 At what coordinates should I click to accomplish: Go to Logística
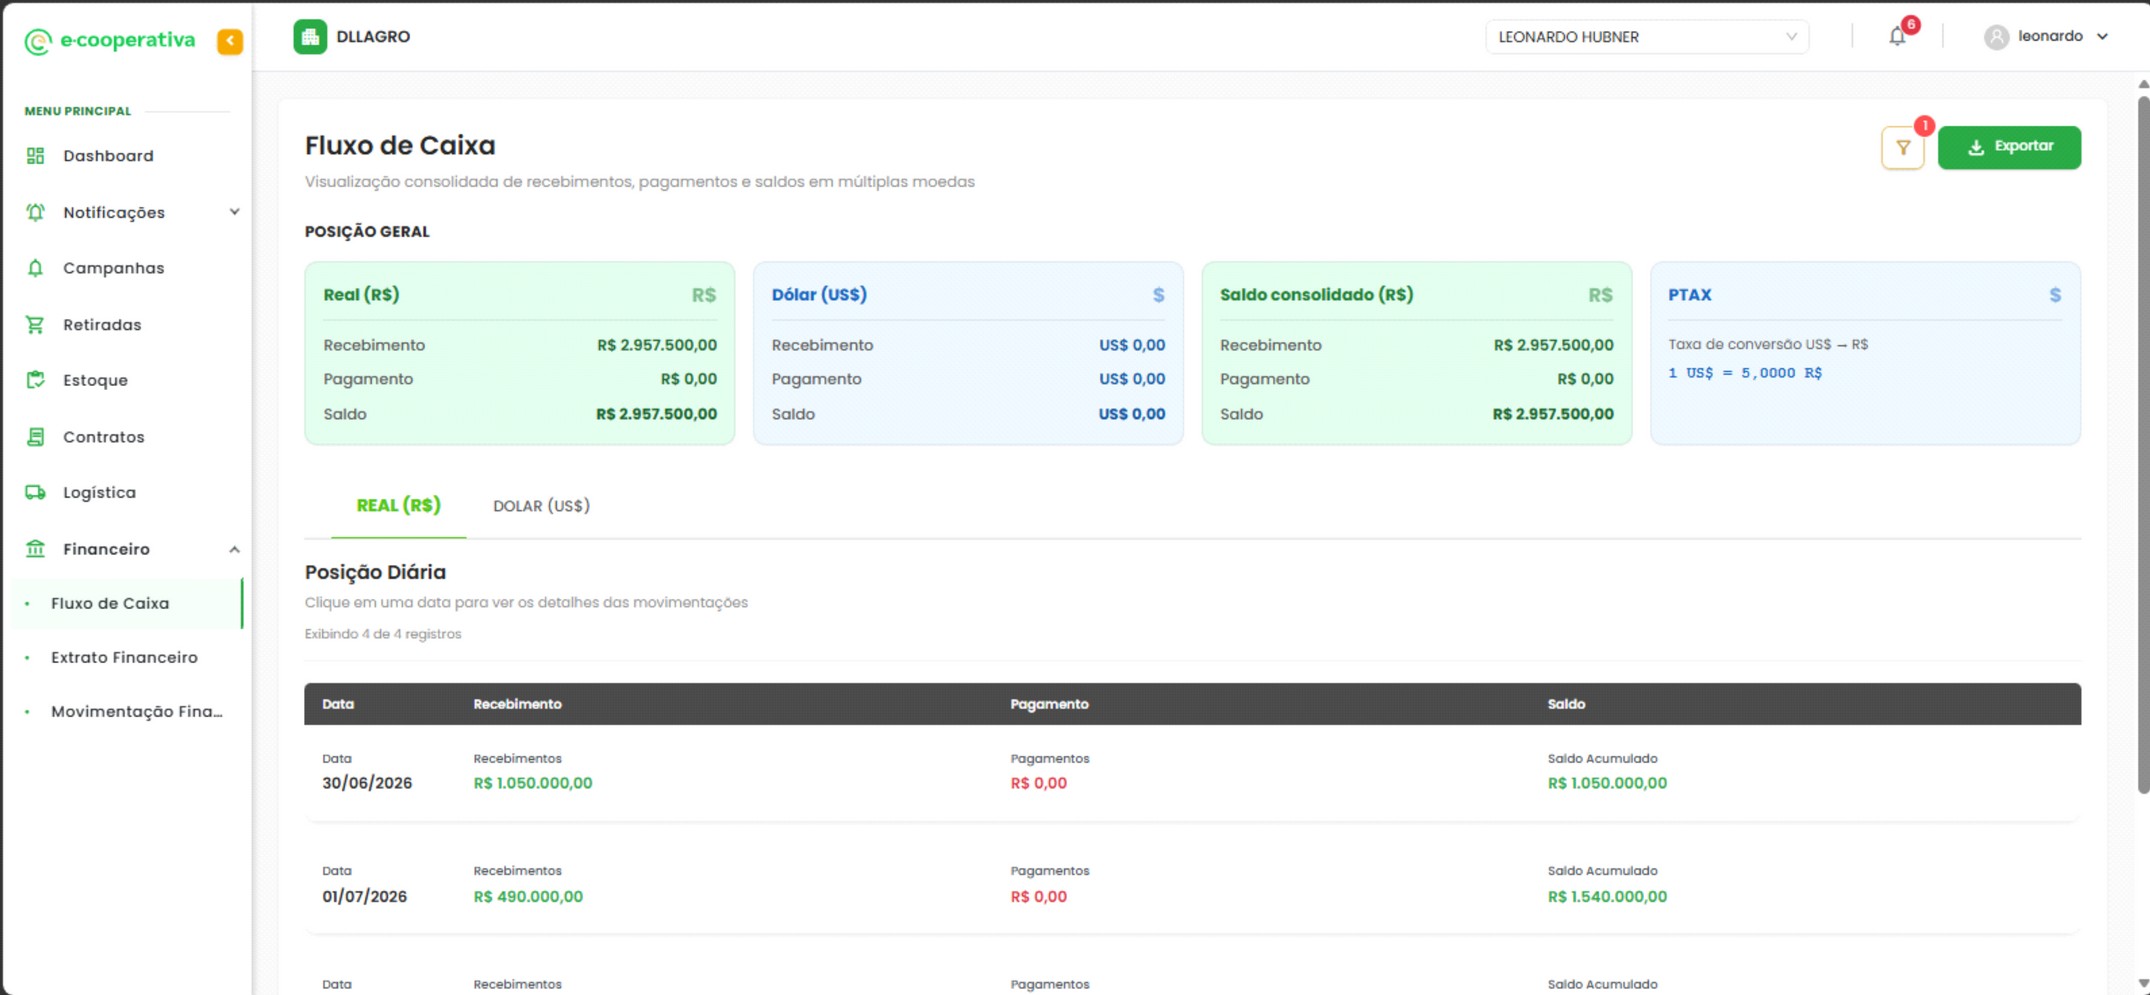click(99, 492)
